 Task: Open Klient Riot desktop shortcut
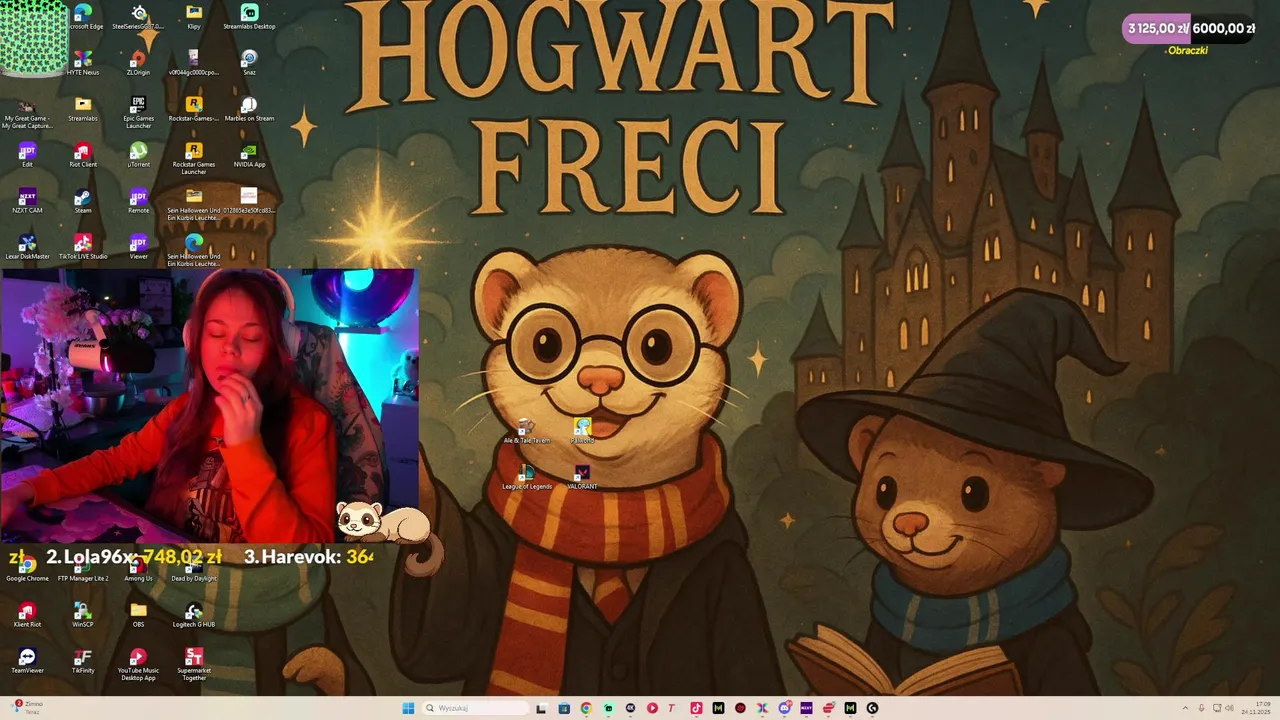[x=27, y=615]
